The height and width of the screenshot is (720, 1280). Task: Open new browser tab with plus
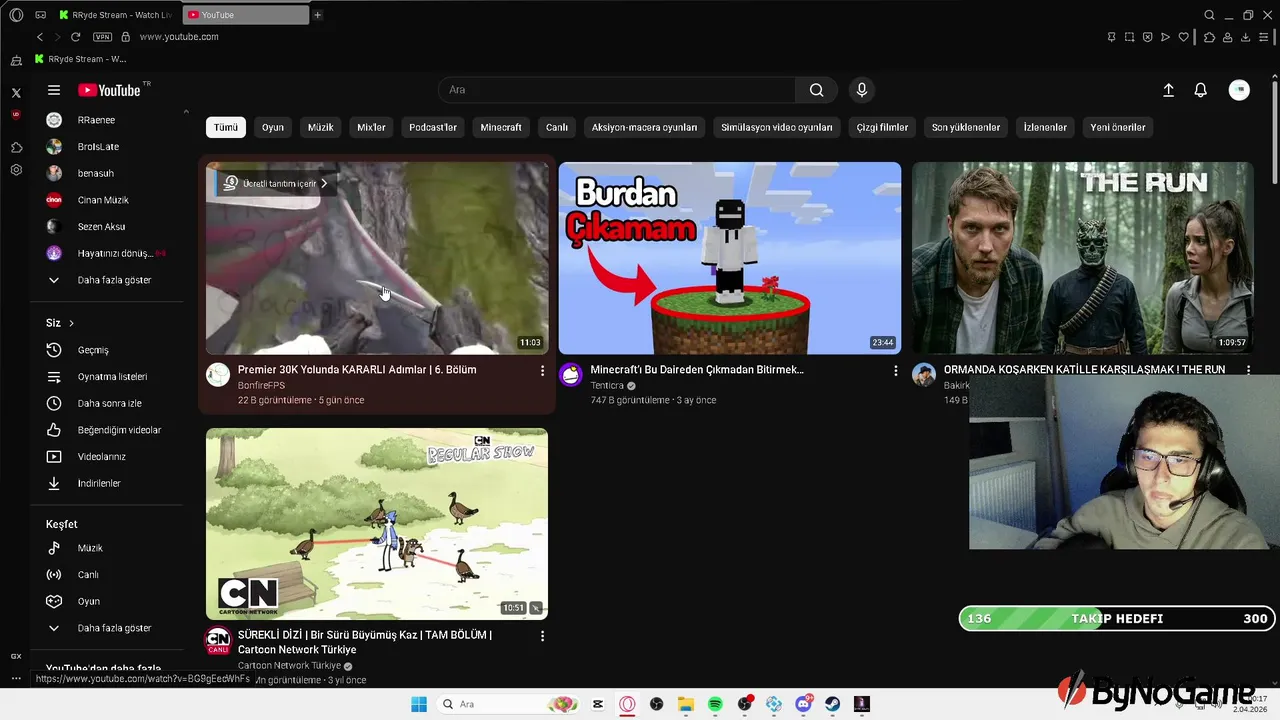tap(317, 15)
